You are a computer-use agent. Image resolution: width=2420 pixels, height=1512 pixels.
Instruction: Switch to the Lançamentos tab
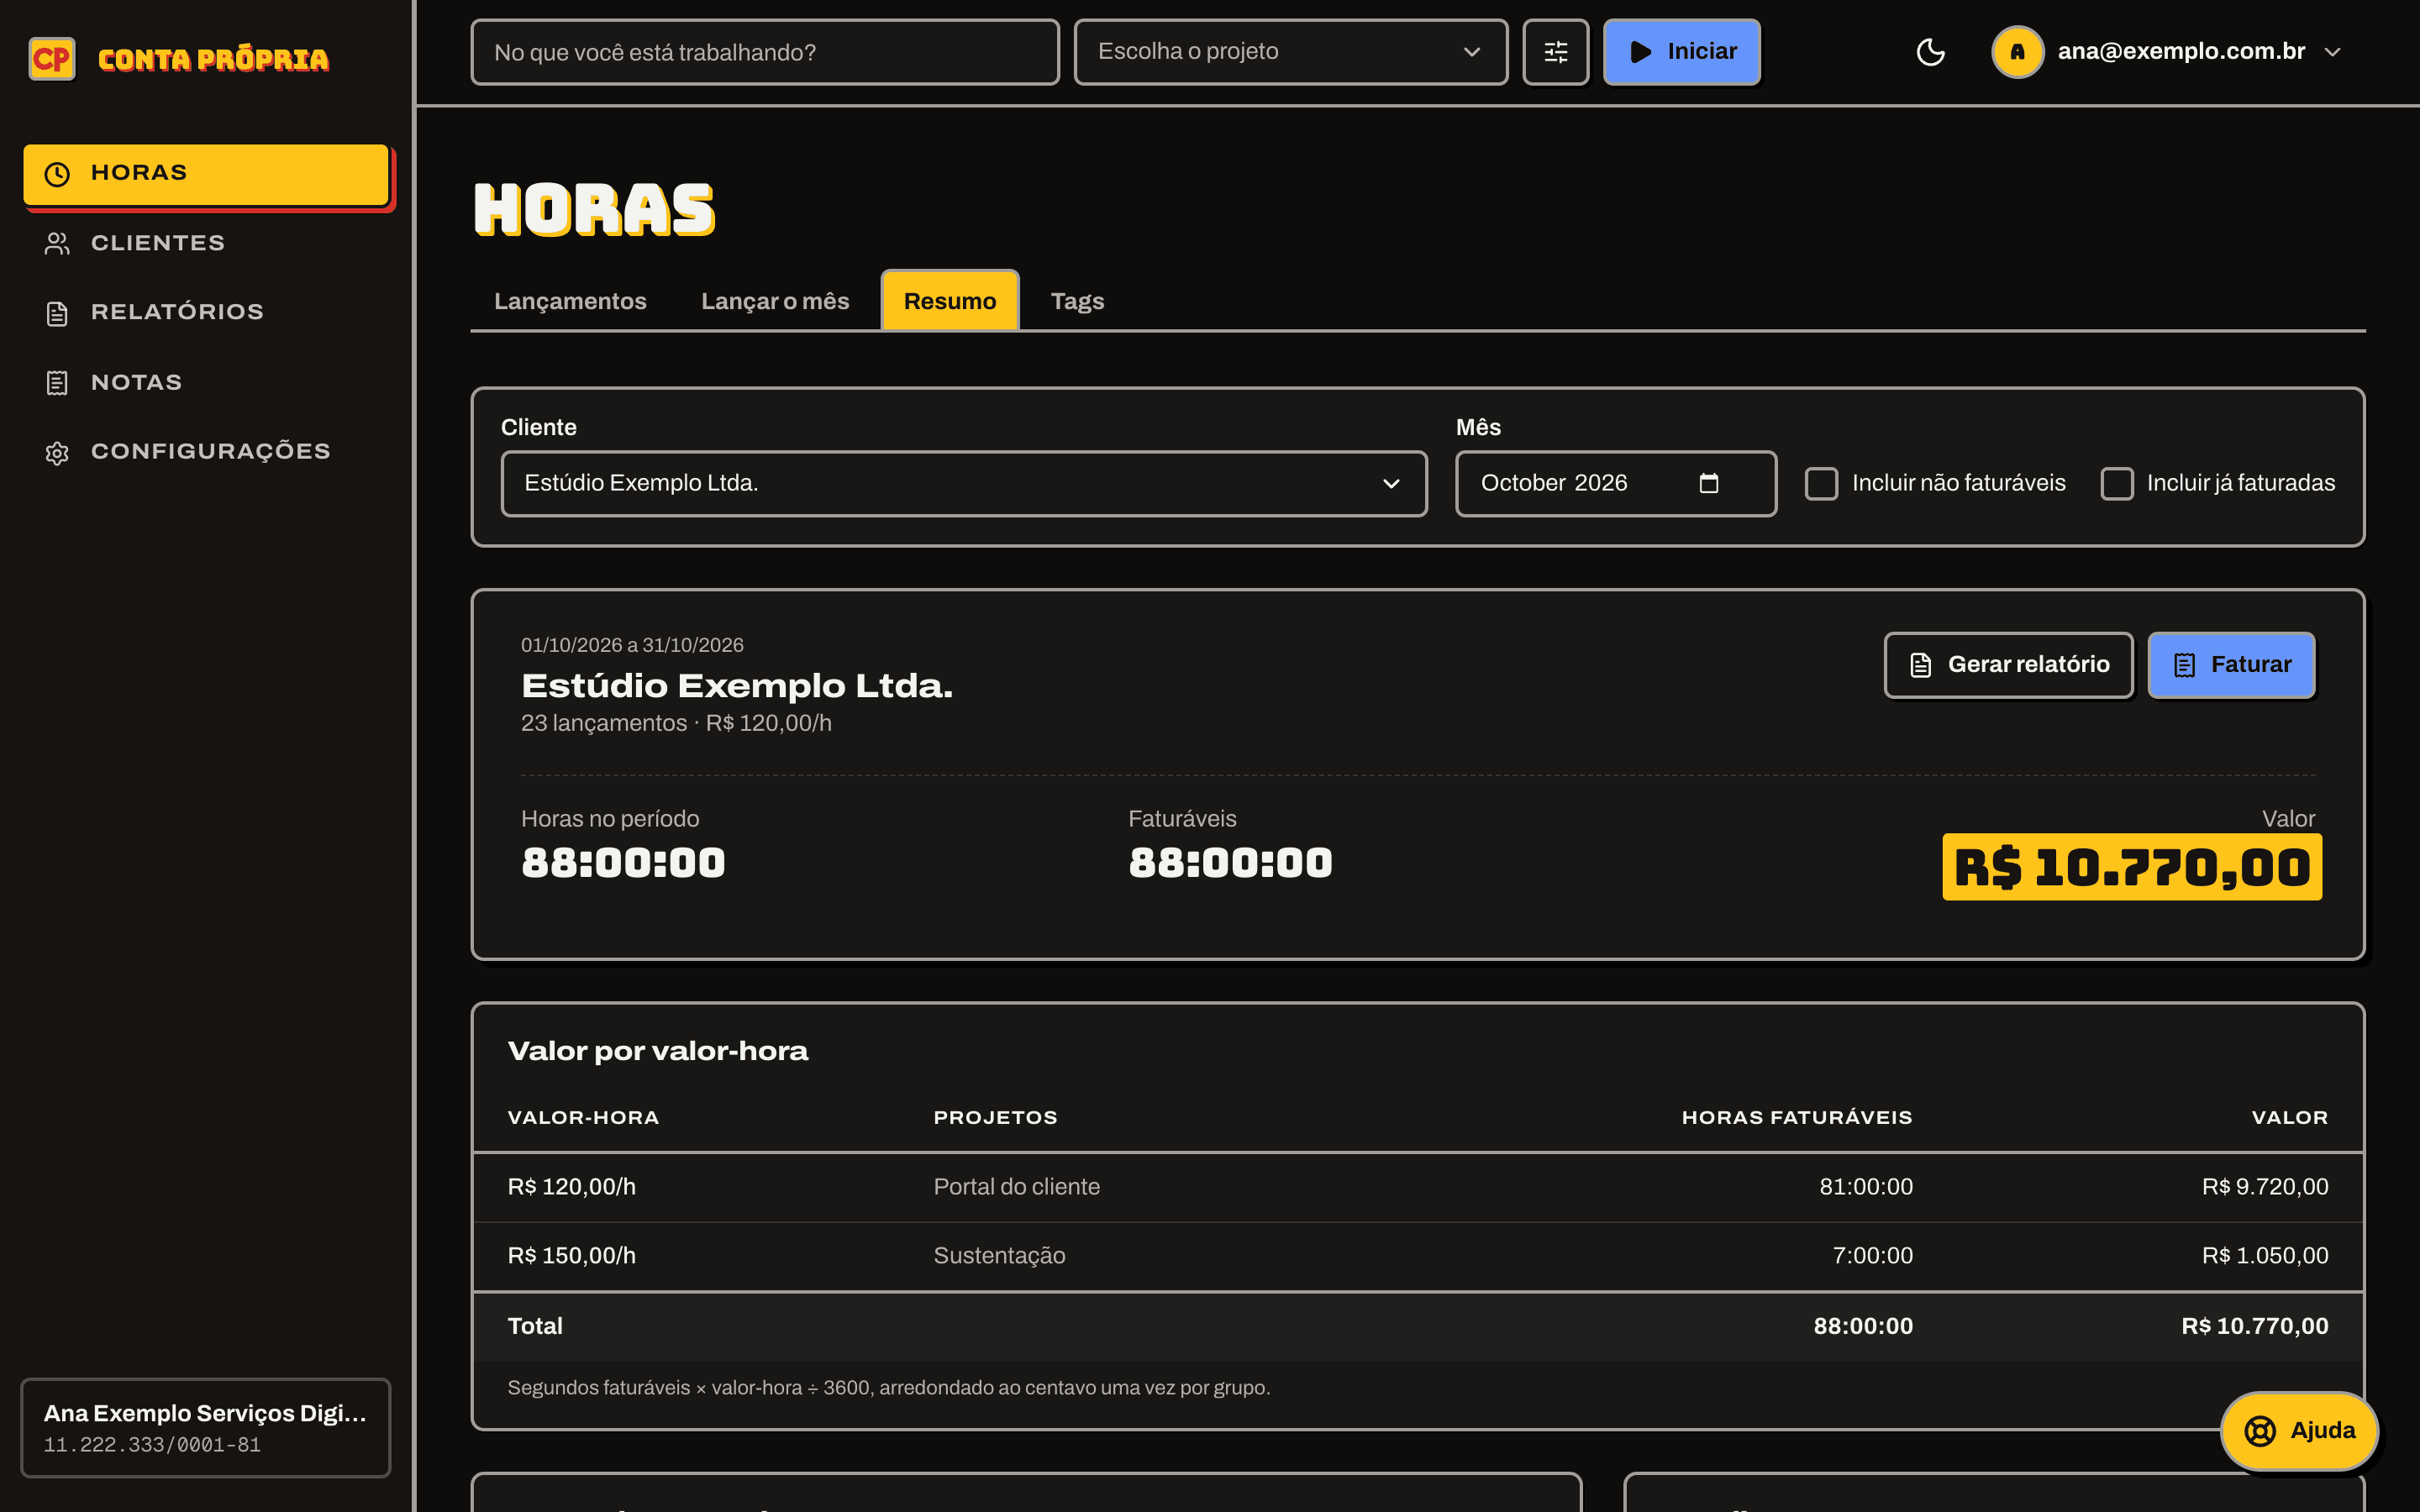point(570,301)
